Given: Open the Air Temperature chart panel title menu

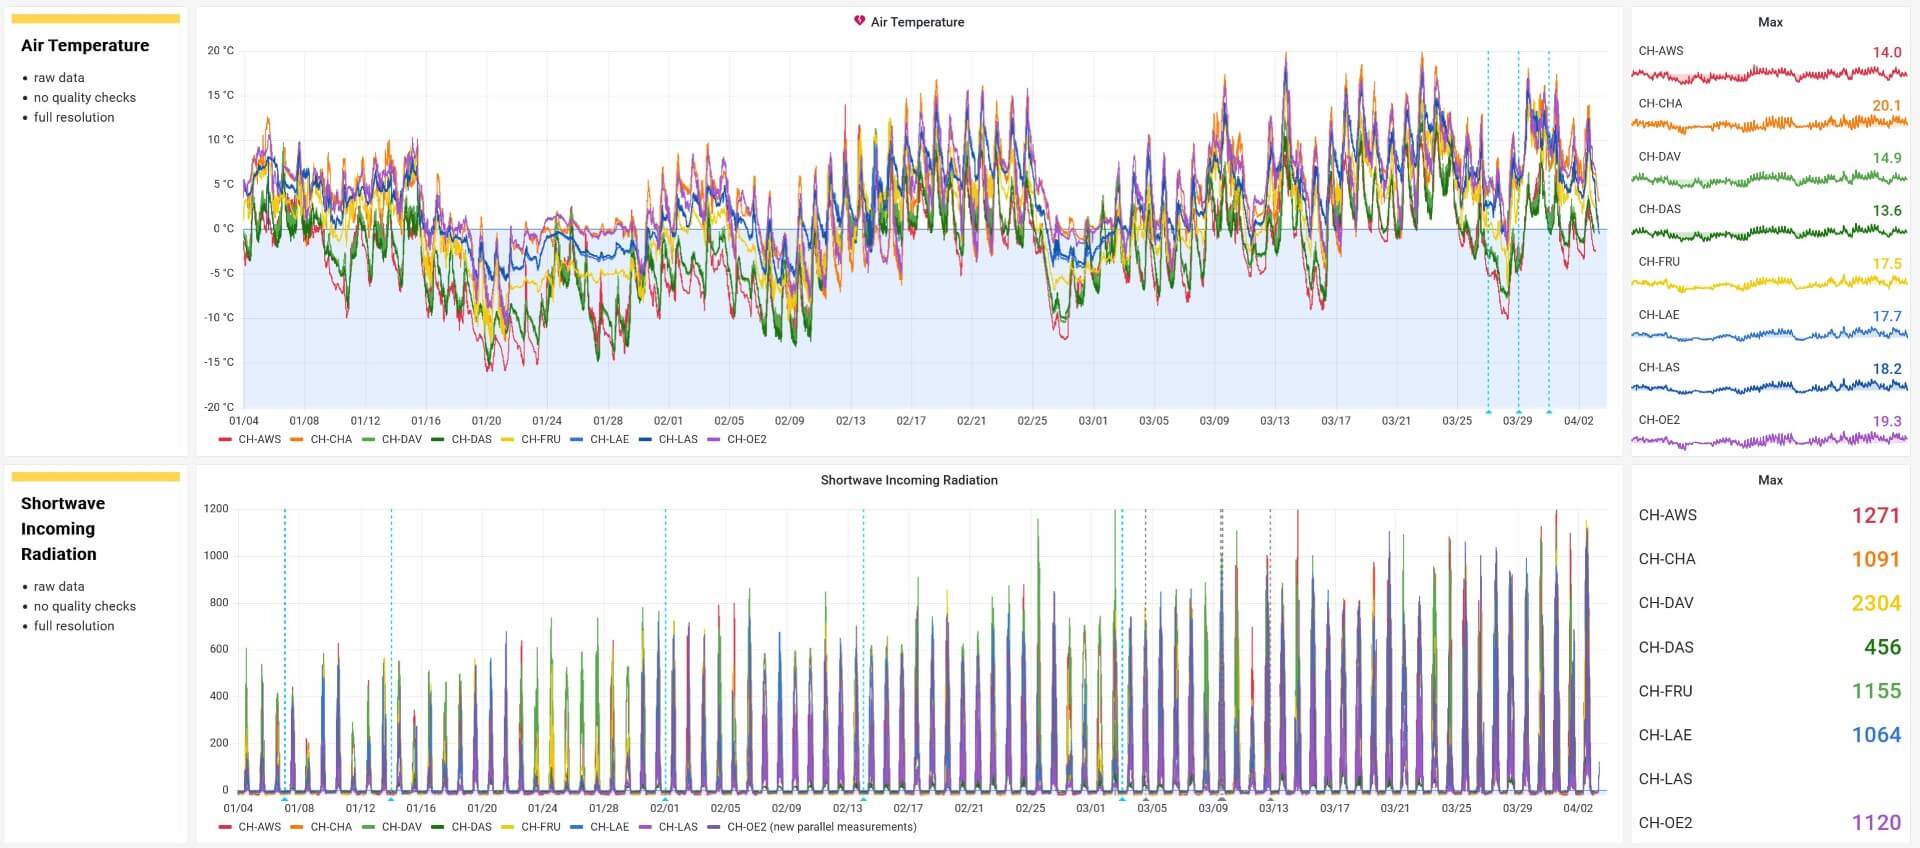Looking at the screenshot, I should [917, 22].
